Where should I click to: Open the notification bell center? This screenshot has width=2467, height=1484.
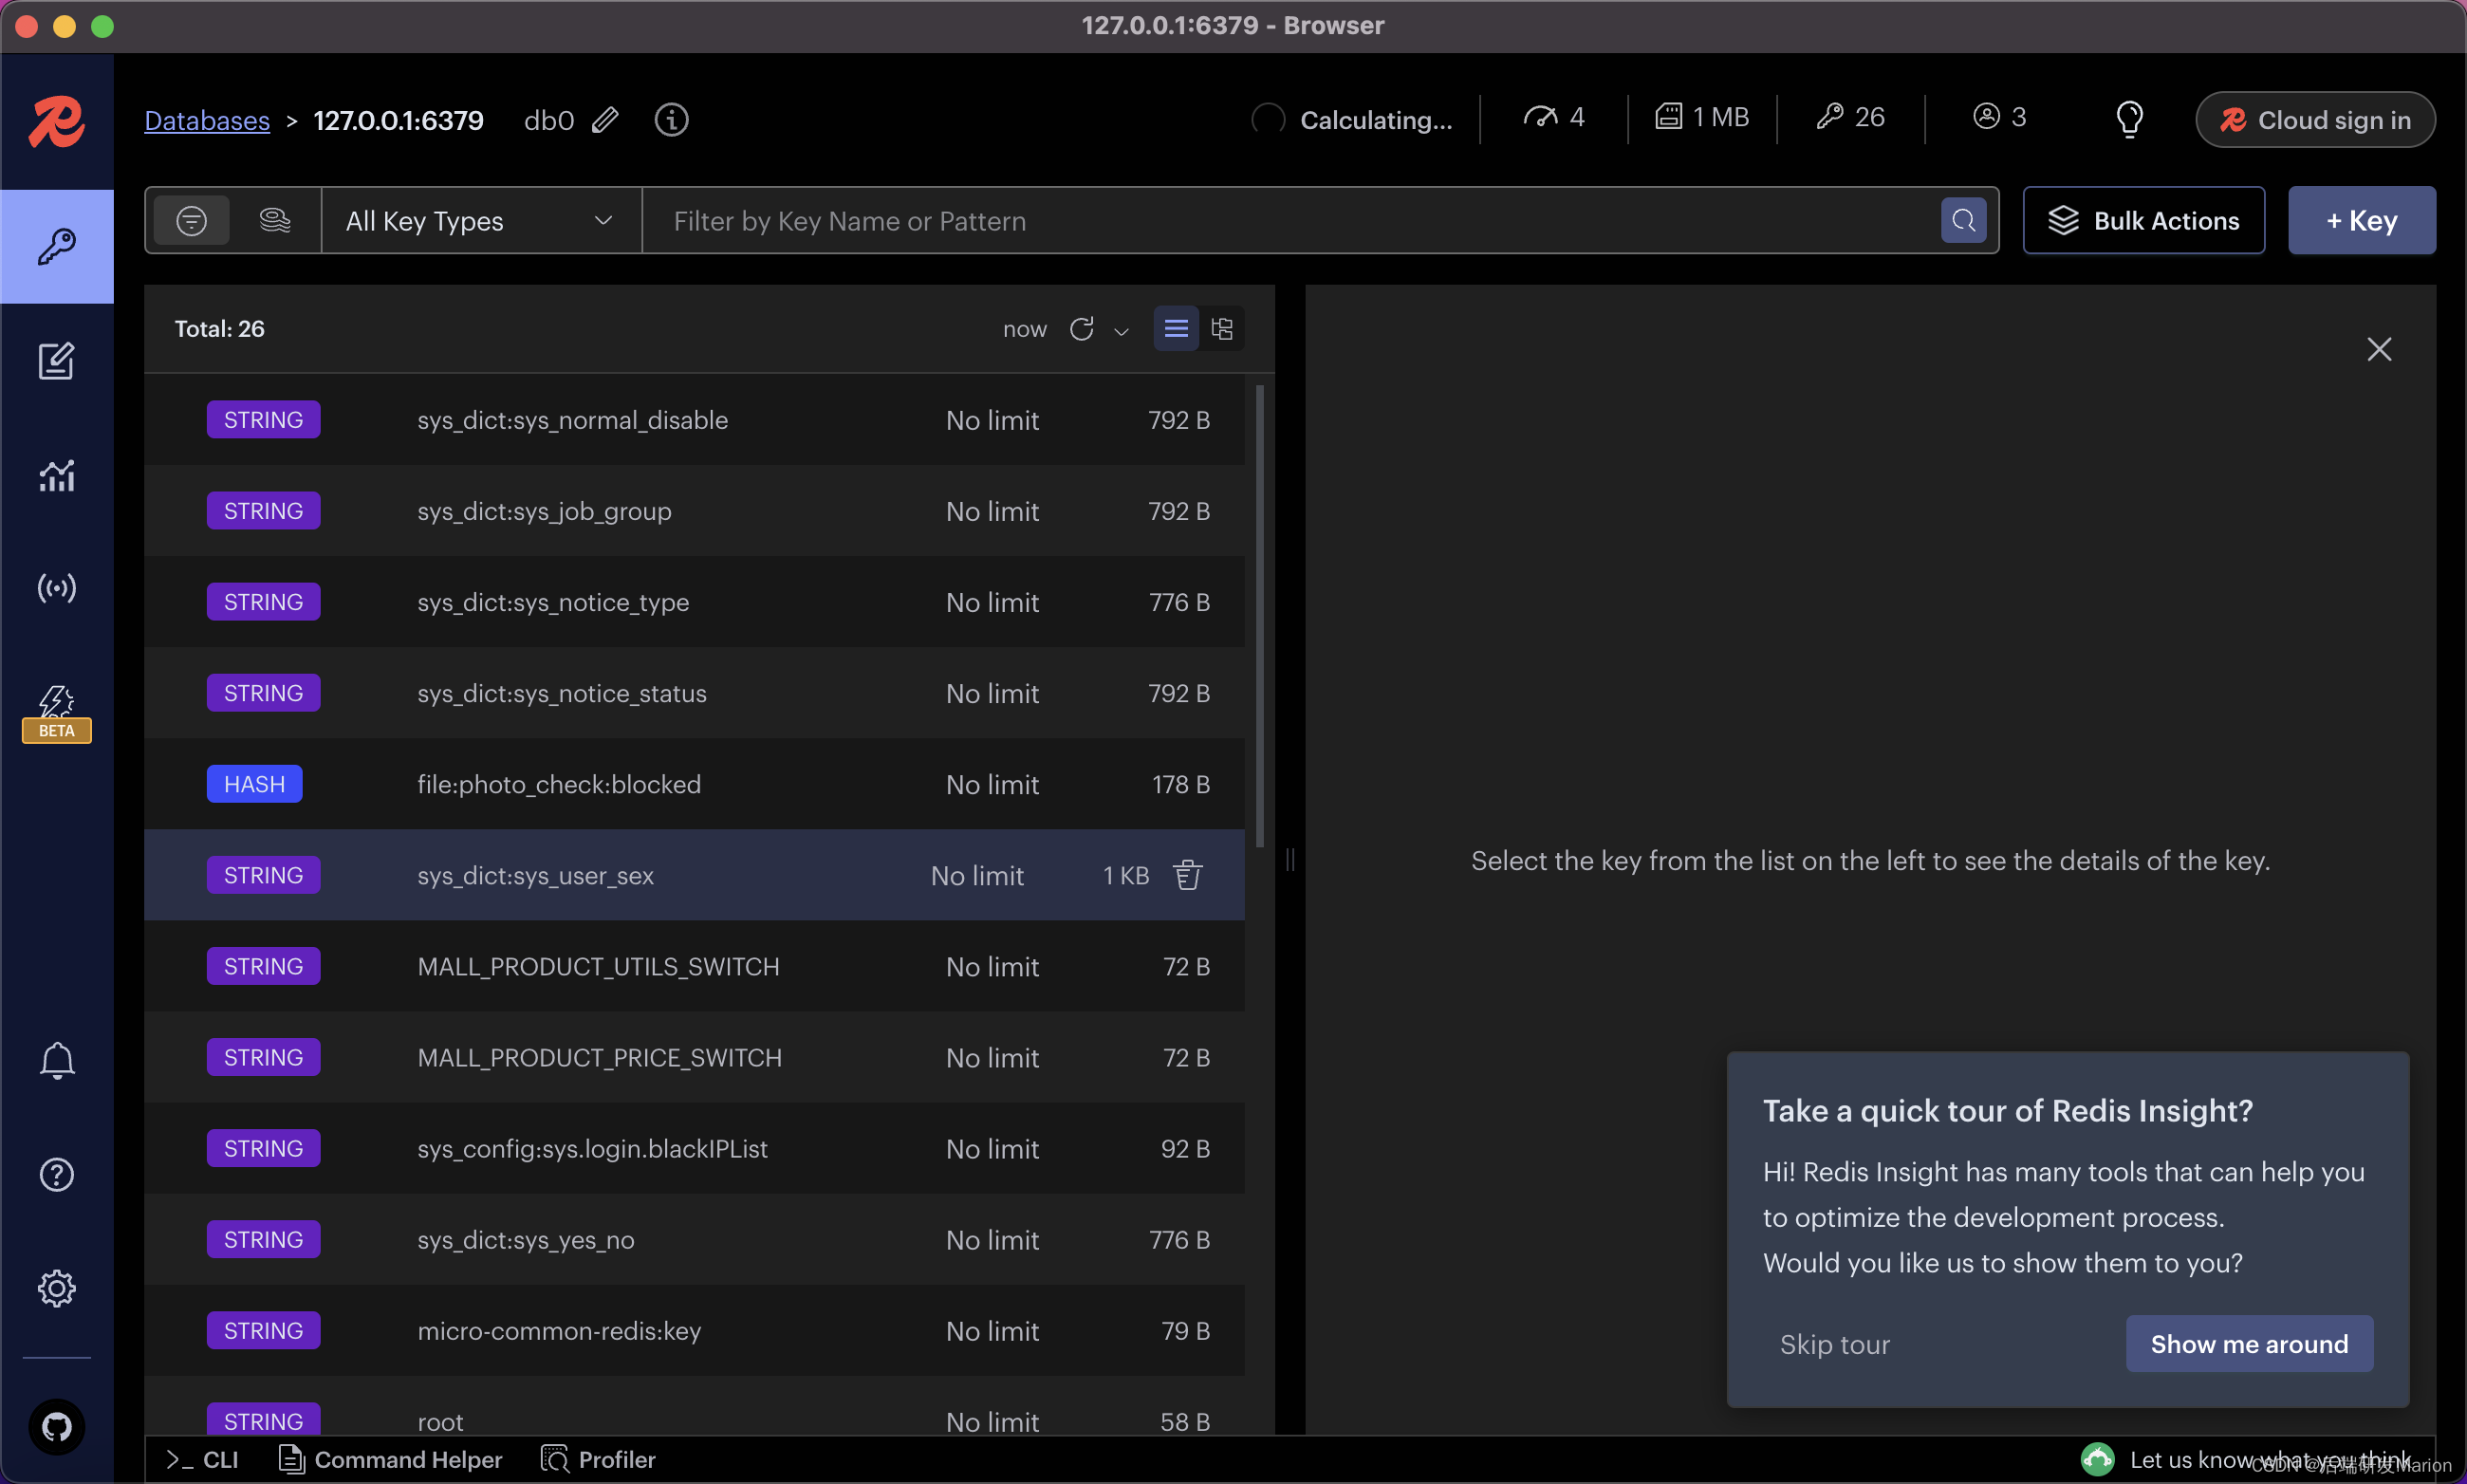(56, 1061)
